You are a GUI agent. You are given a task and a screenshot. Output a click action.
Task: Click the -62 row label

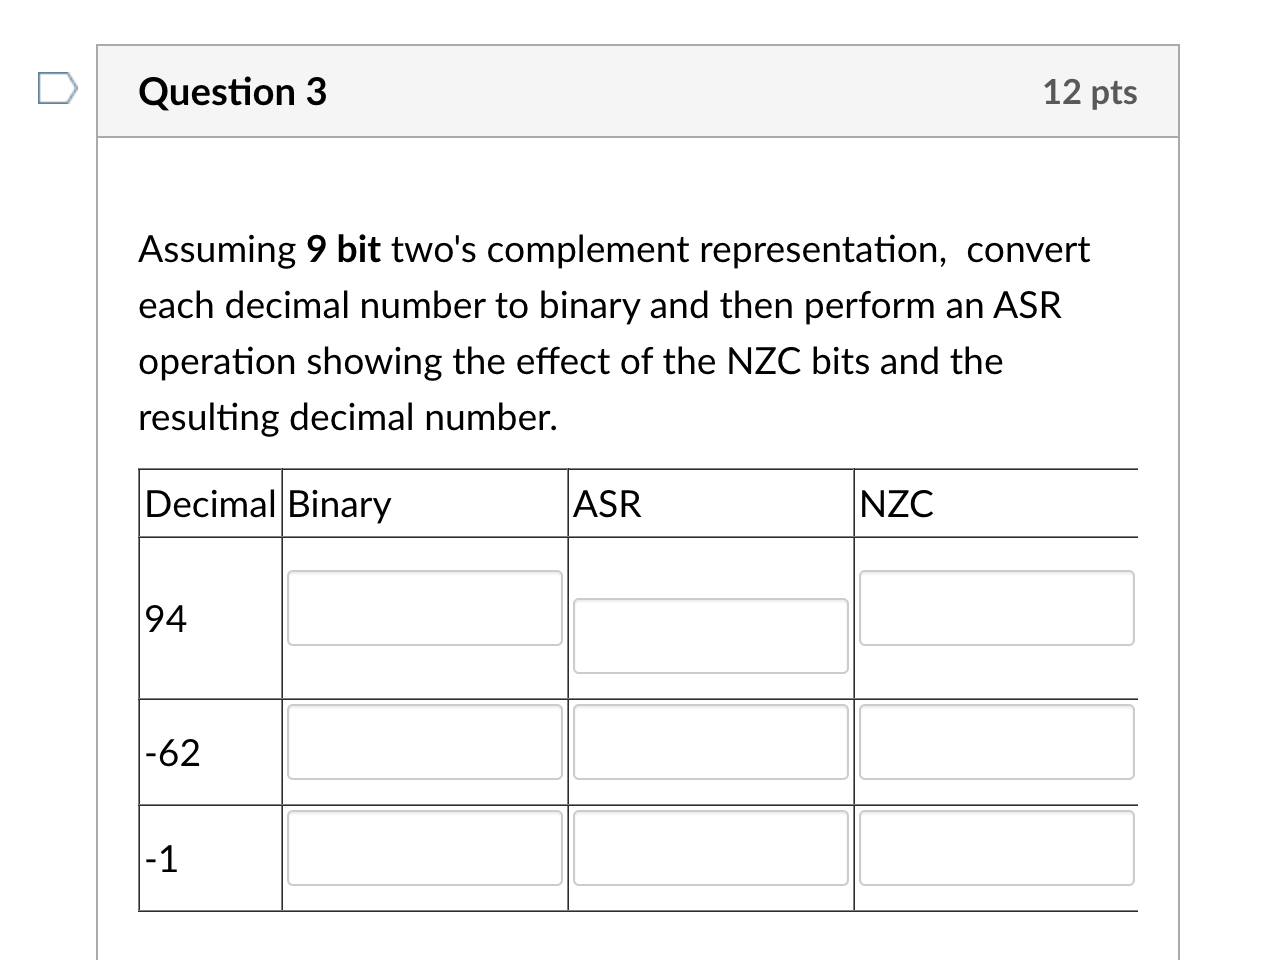tap(172, 752)
